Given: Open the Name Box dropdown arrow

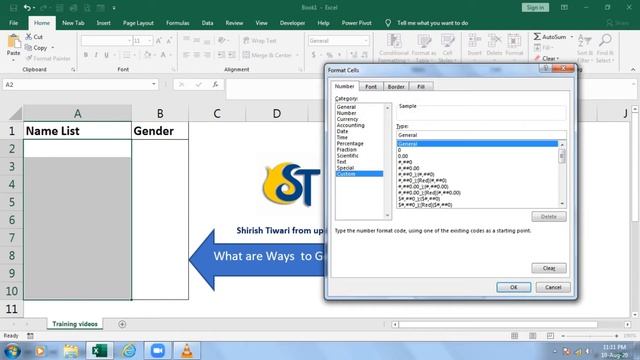Looking at the screenshot, I should click(153, 84).
